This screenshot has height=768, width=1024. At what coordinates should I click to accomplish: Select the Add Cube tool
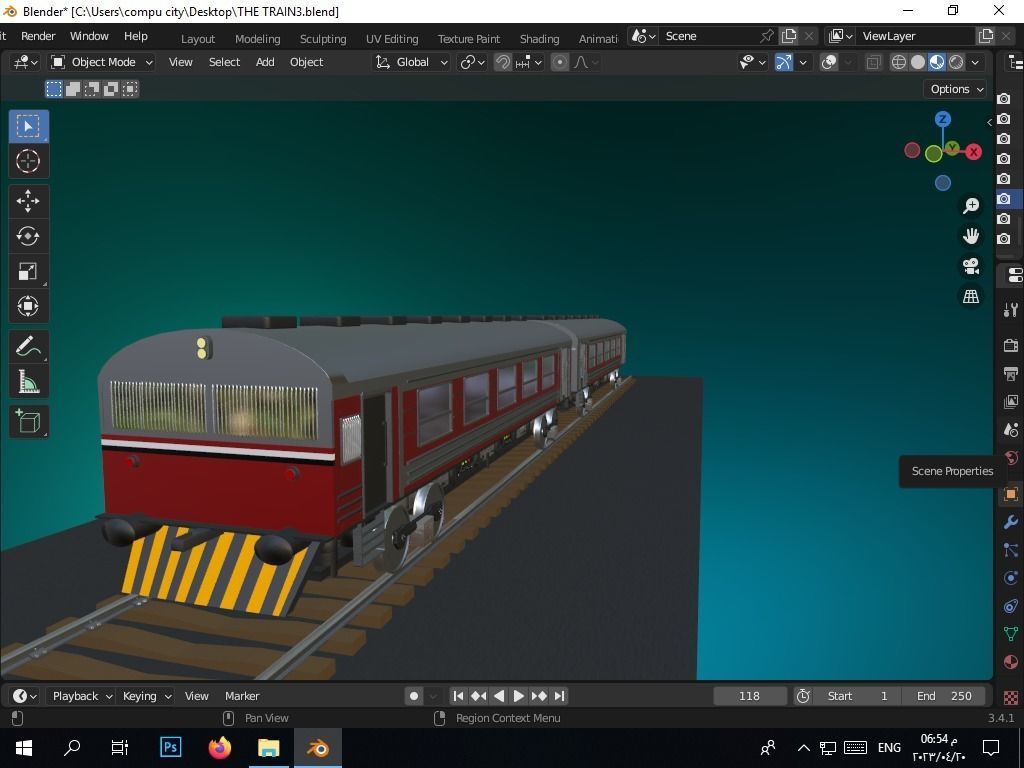click(x=28, y=421)
